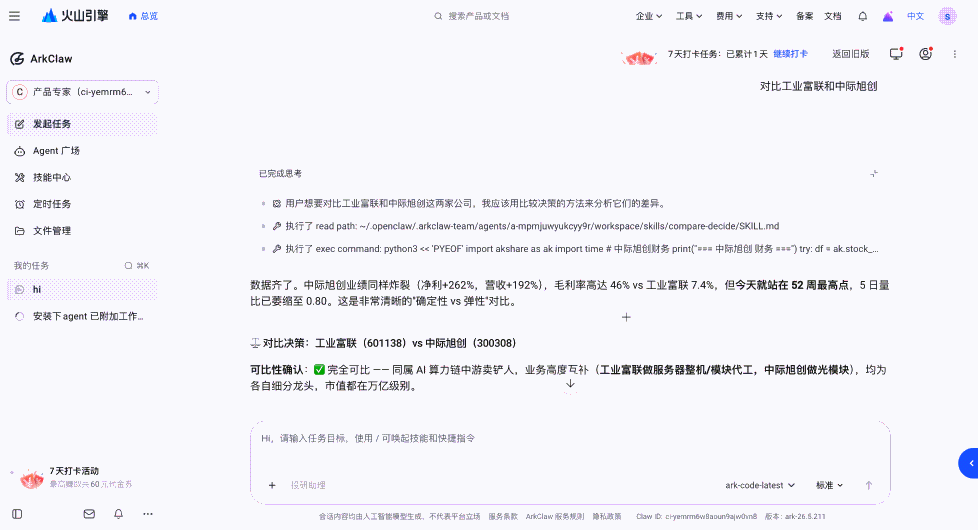978x530 pixels.
Task: Open 文件管理
Action: (82, 231)
